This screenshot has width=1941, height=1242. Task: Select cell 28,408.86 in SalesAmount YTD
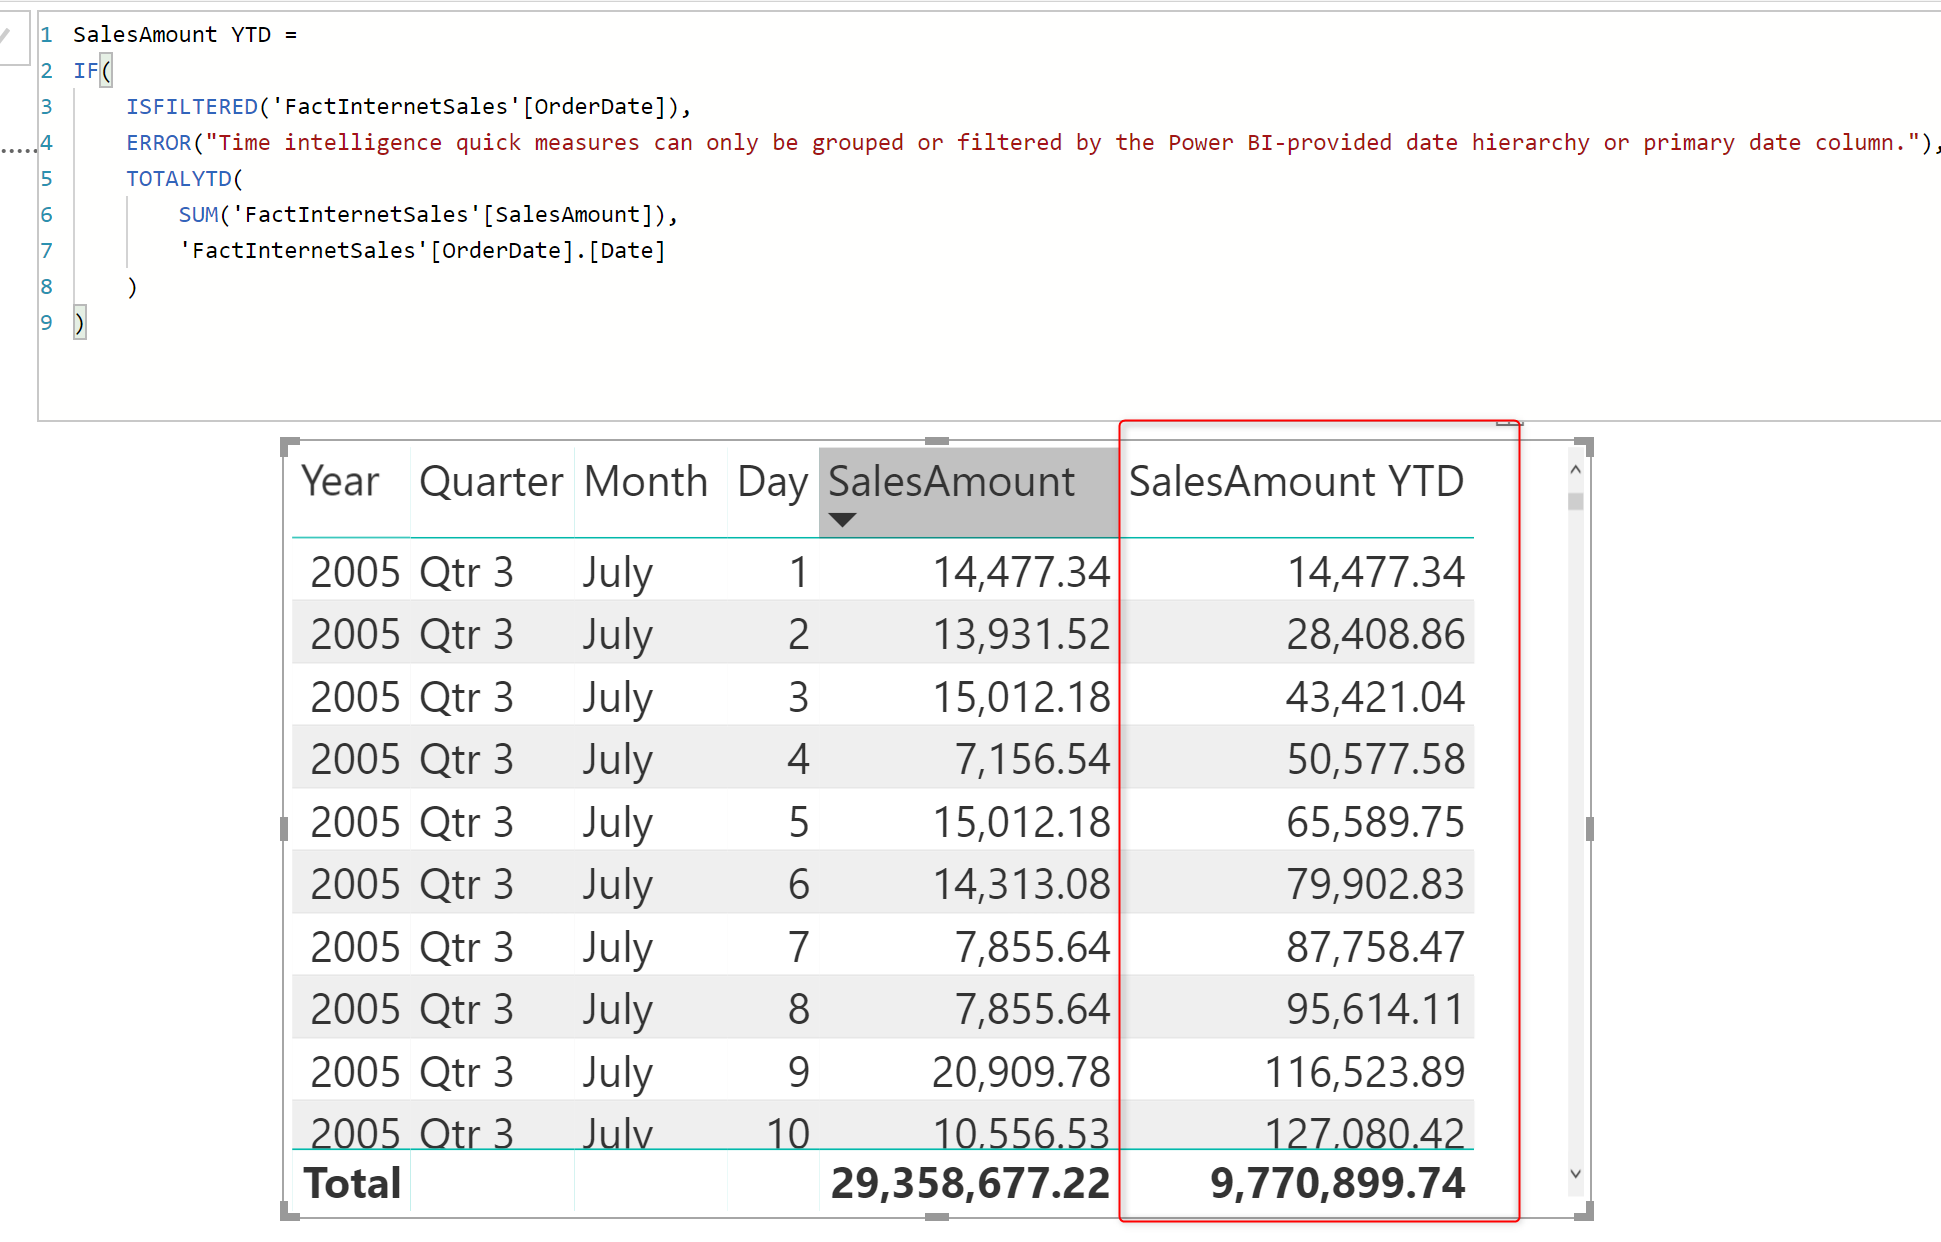[1375, 635]
